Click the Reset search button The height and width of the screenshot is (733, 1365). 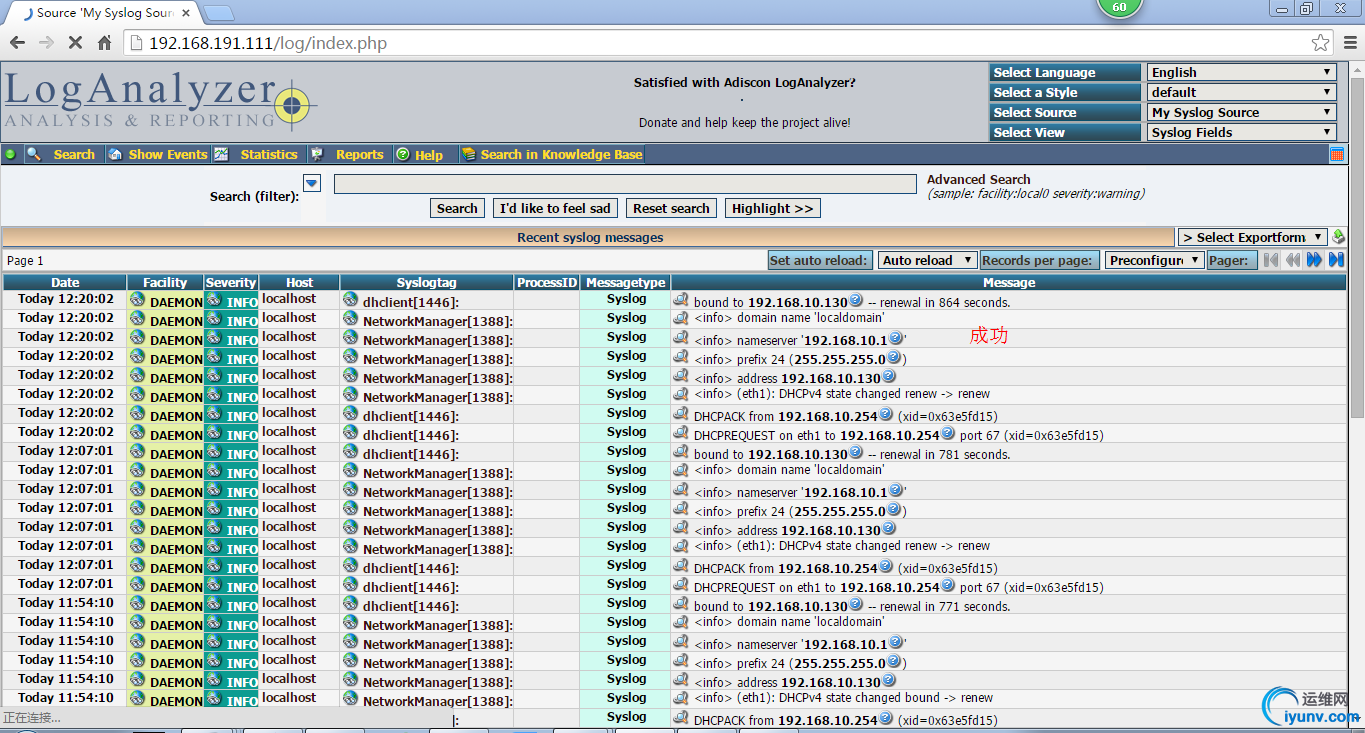pyautogui.click(x=671, y=208)
